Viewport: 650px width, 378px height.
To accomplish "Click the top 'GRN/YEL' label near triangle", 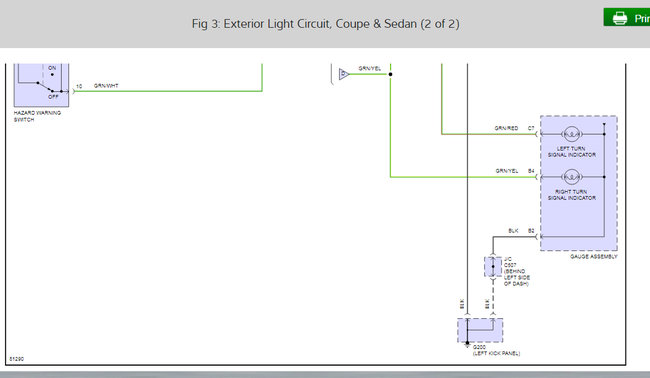I will pyautogui.click(x=370, y=68).
